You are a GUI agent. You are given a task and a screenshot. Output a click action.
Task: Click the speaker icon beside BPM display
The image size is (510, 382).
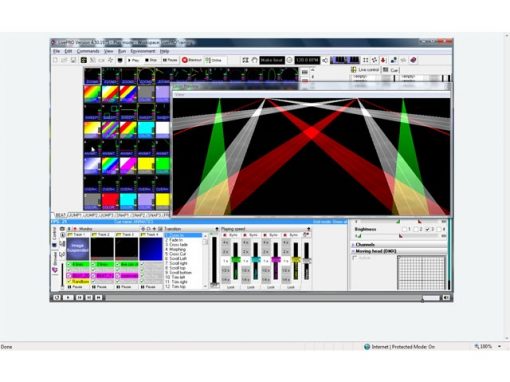tap(325, 60)
